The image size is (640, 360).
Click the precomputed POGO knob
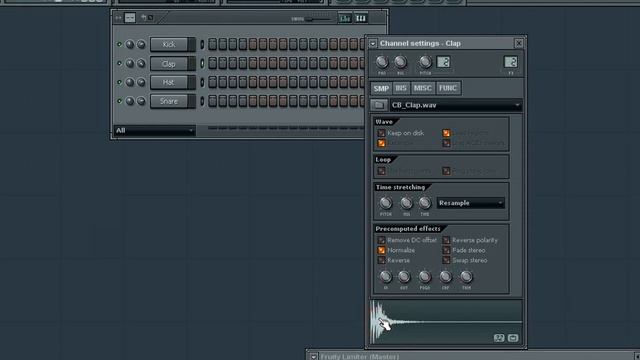pos(424,277)
